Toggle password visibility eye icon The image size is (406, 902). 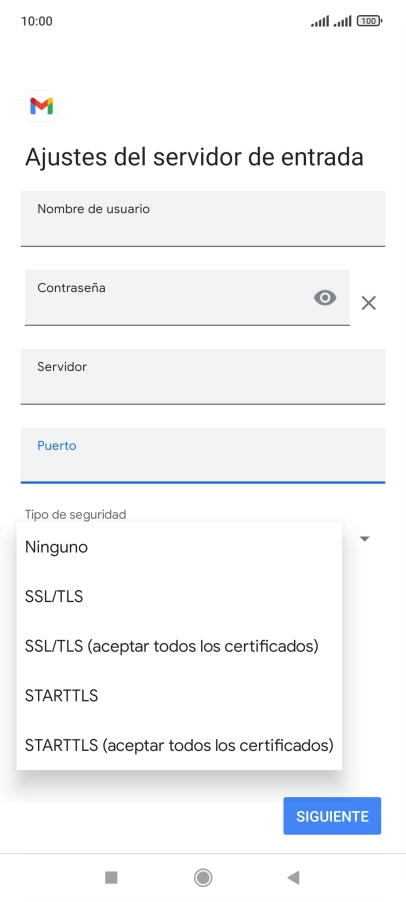[x=325, y=297]
